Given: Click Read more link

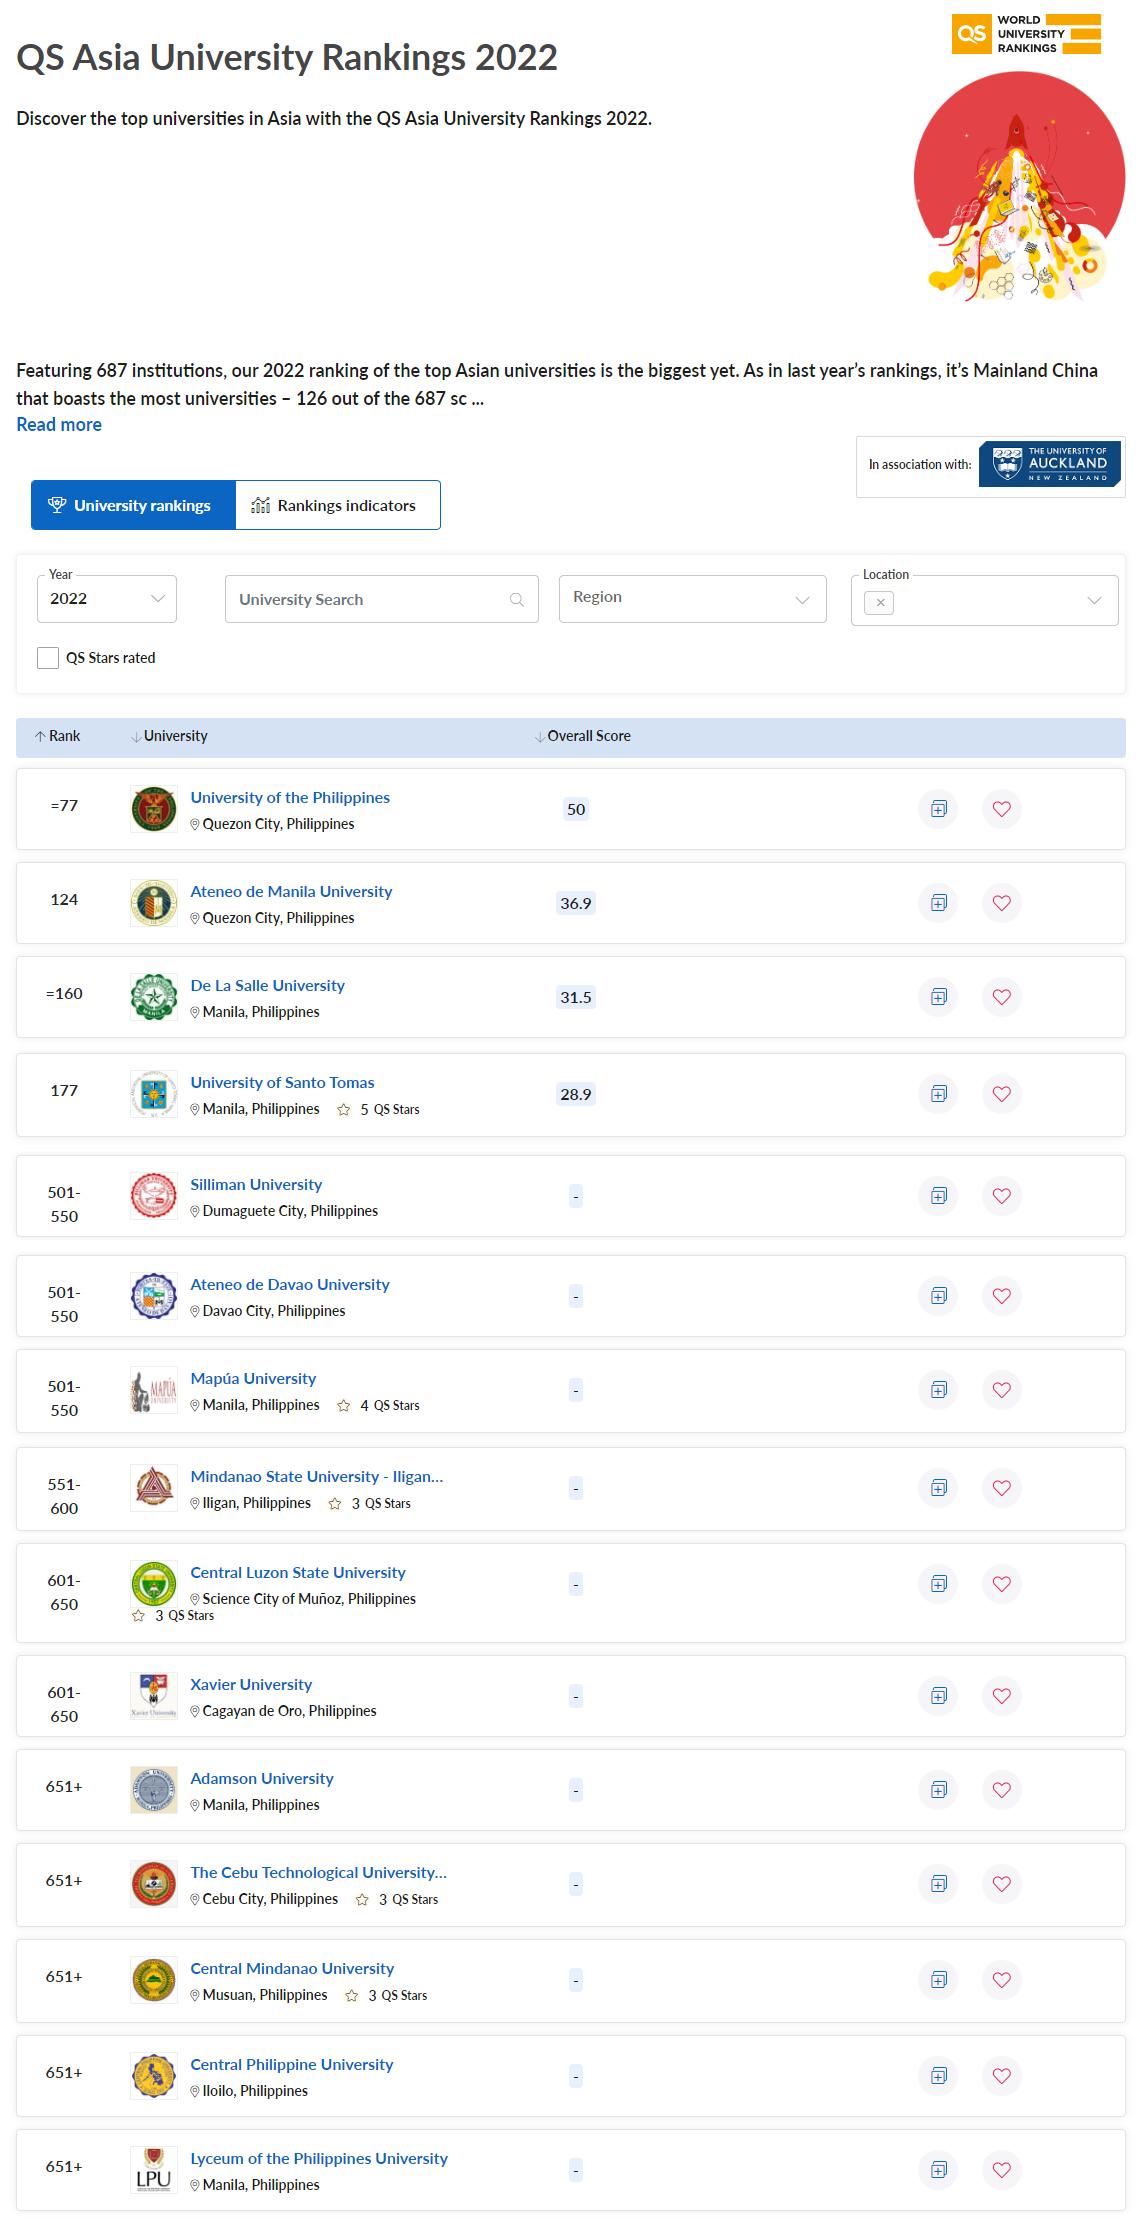Looking at the screenshot, I should point(59,424).
